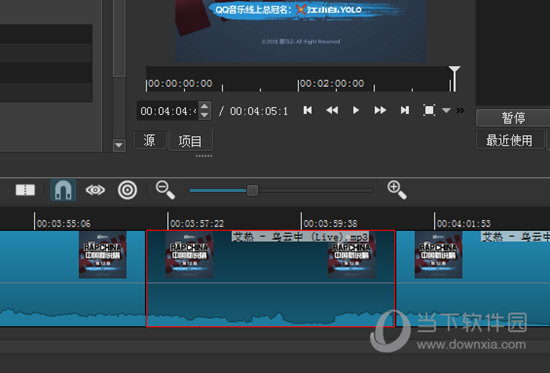
Task: Open the 最近使用 (Recent) tab
Action: click(509, 140)
